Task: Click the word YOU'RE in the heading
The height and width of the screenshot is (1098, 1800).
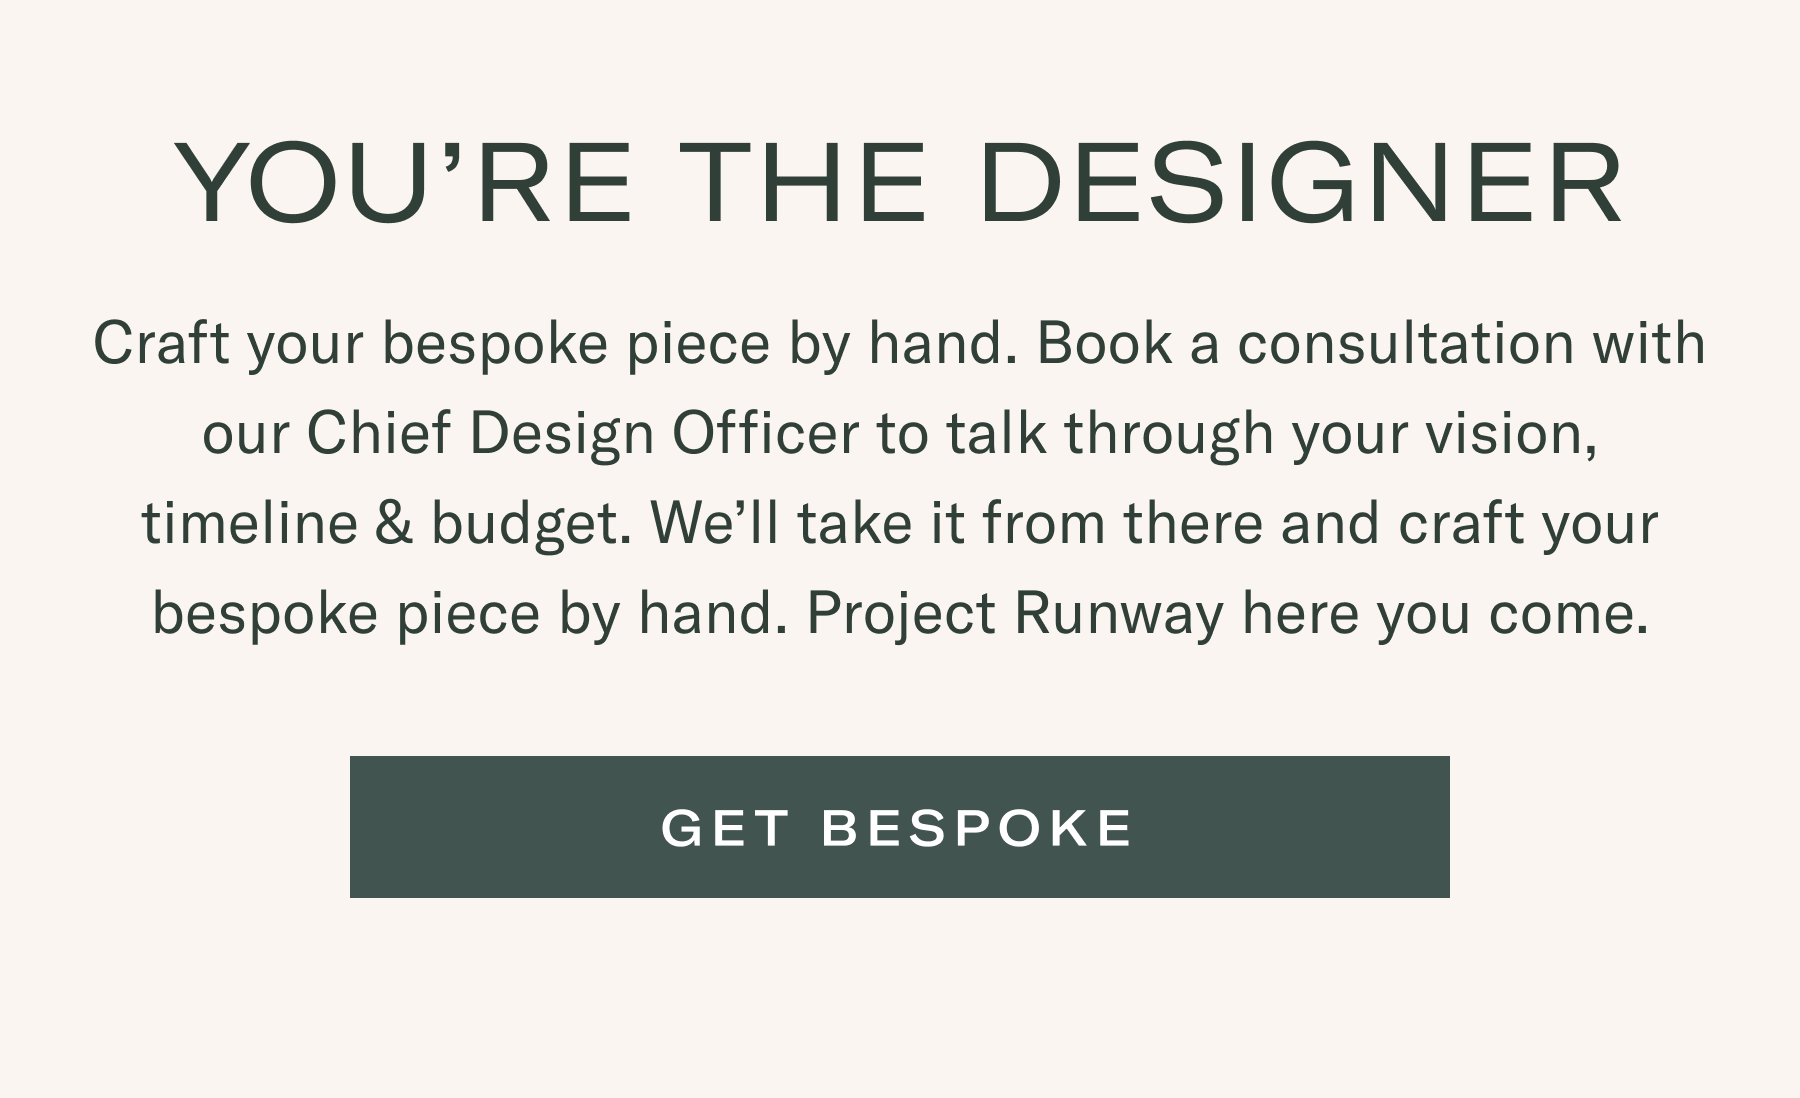Action: tap(404, 184)
